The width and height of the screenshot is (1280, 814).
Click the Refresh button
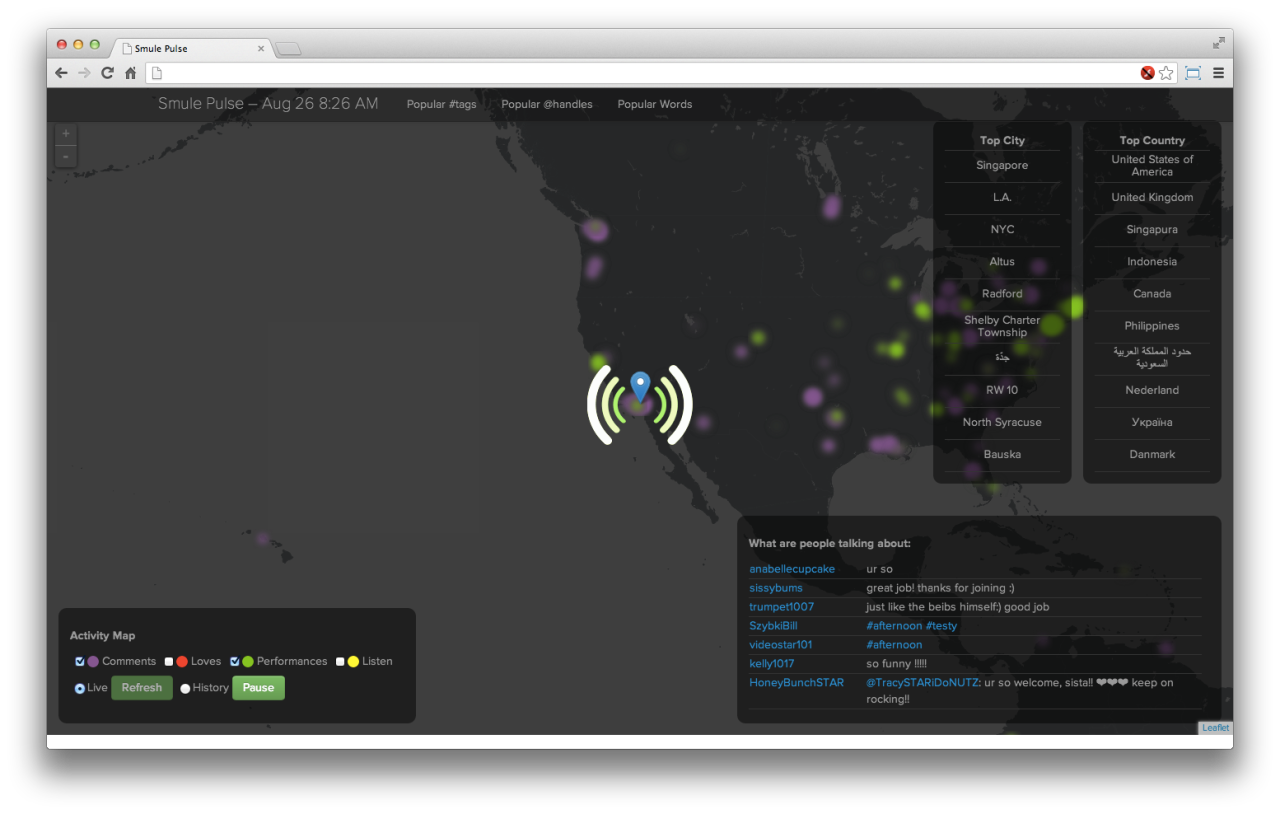tap(142, 688)
